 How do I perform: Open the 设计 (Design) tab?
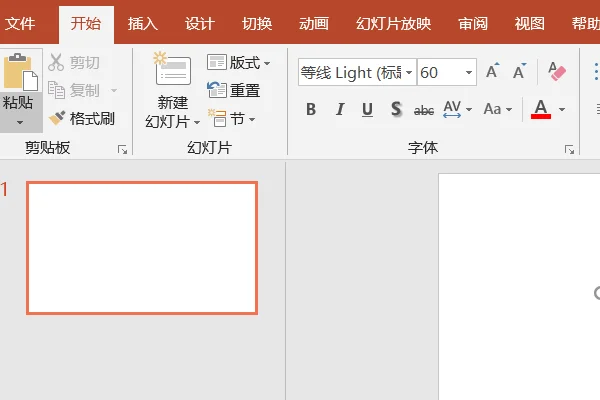point(199,24)
